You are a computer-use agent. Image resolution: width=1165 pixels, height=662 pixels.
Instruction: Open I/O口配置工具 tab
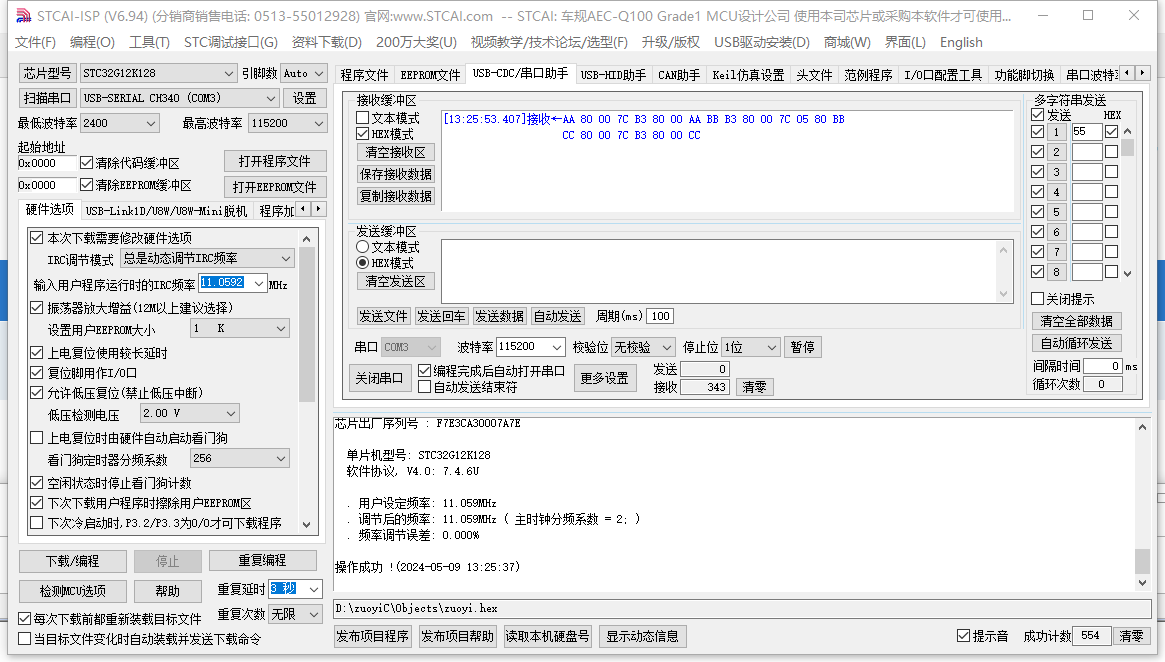(x=942, y=75)
